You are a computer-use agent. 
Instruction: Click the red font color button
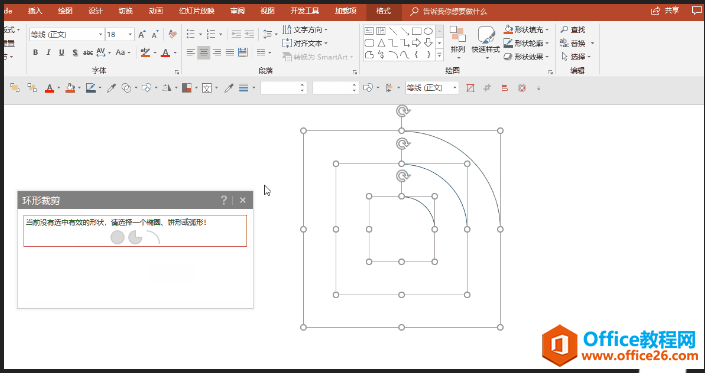165,53
